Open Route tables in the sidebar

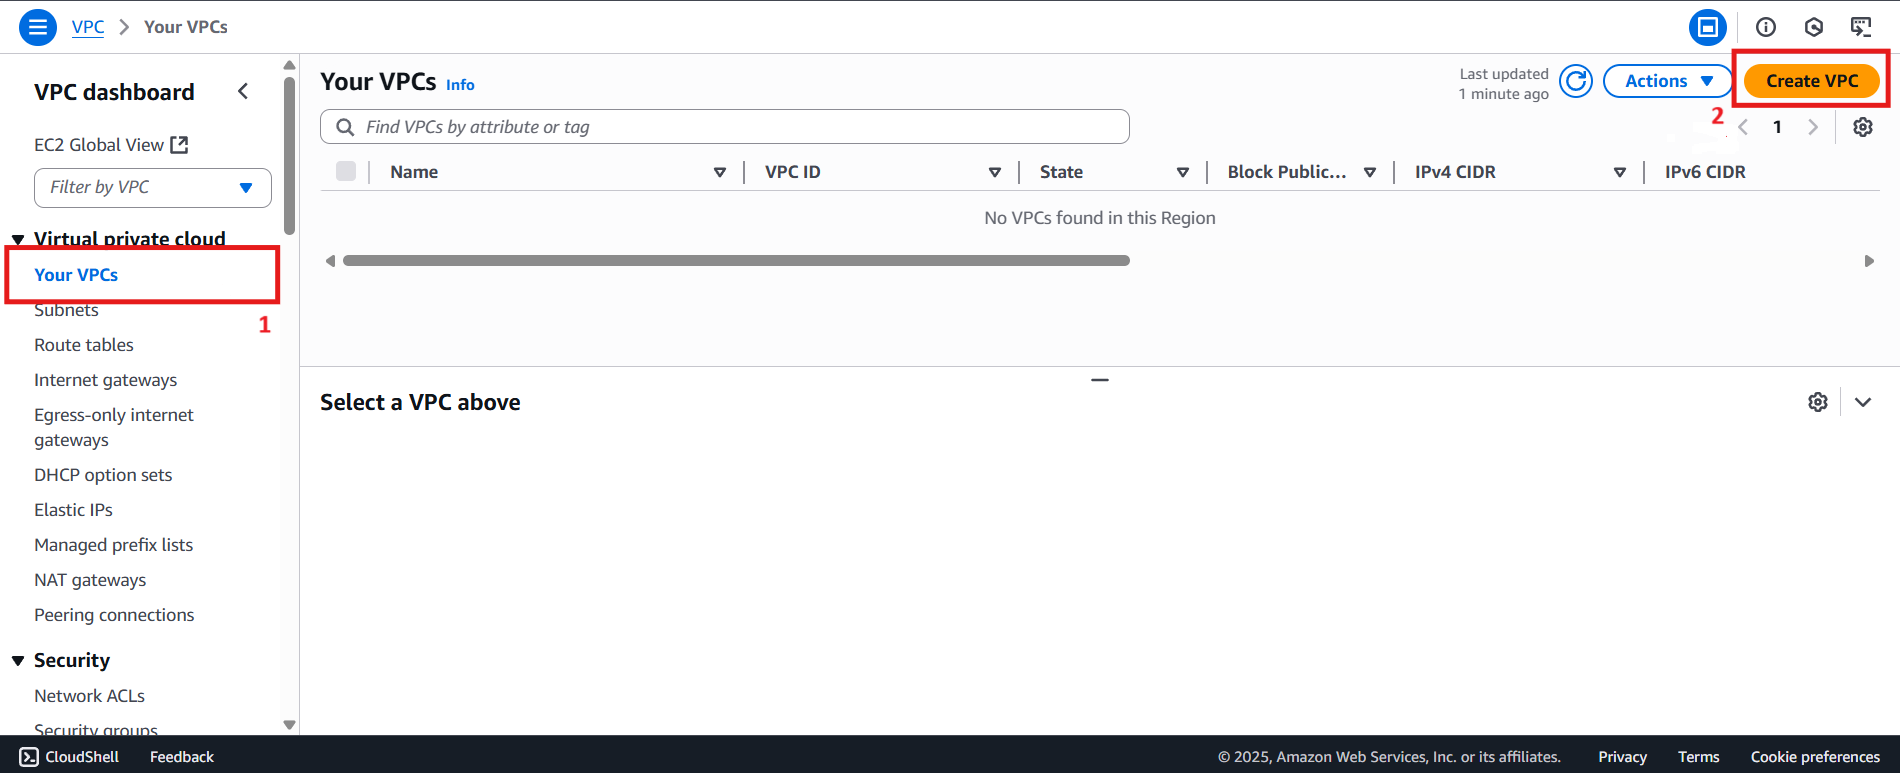point(84,345)
